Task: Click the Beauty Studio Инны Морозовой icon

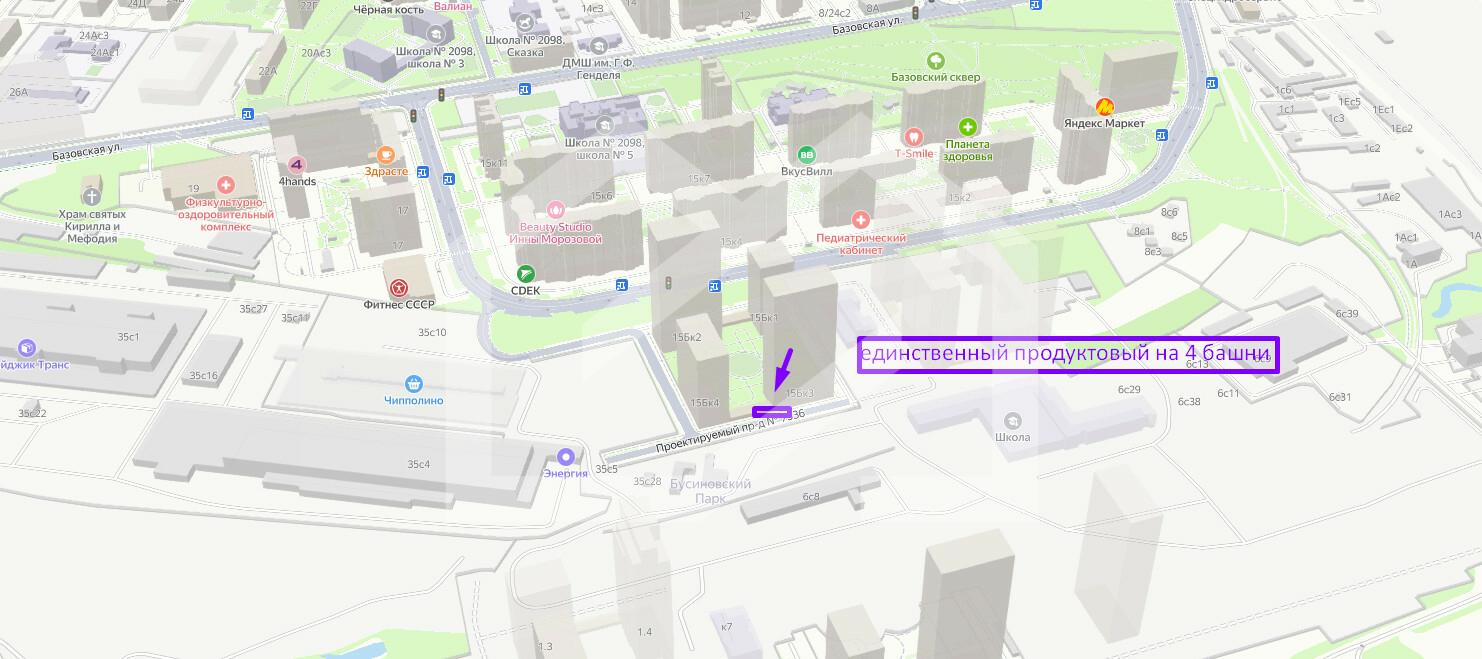Action: pyautogui.click(x=555, y=210)
